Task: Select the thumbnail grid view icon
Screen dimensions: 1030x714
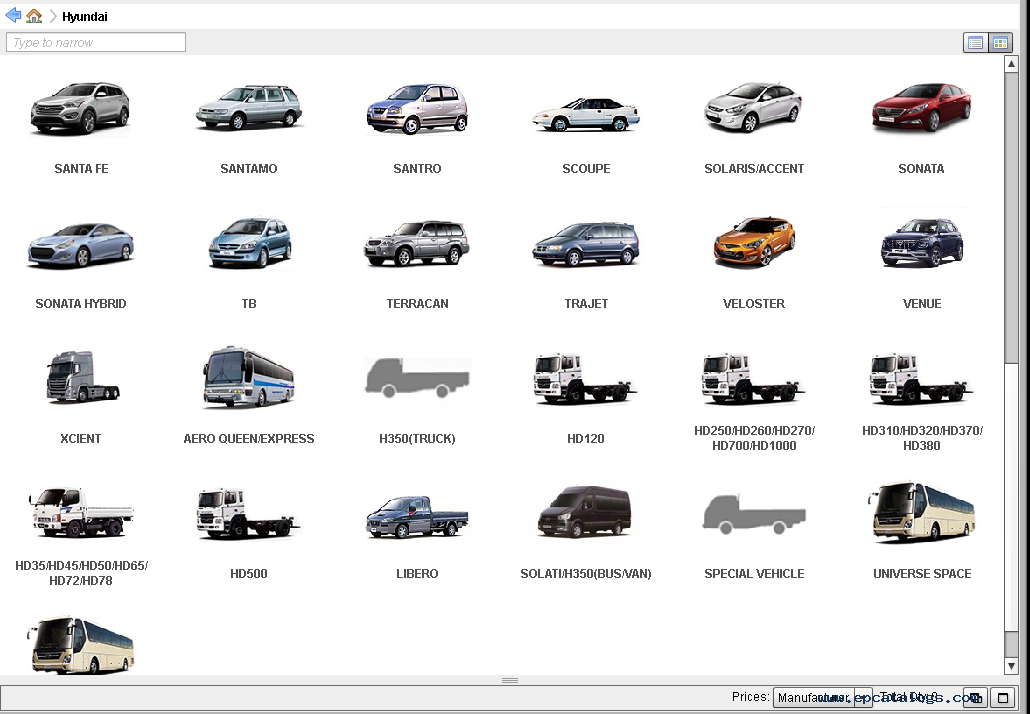Action: (1000, 42)
